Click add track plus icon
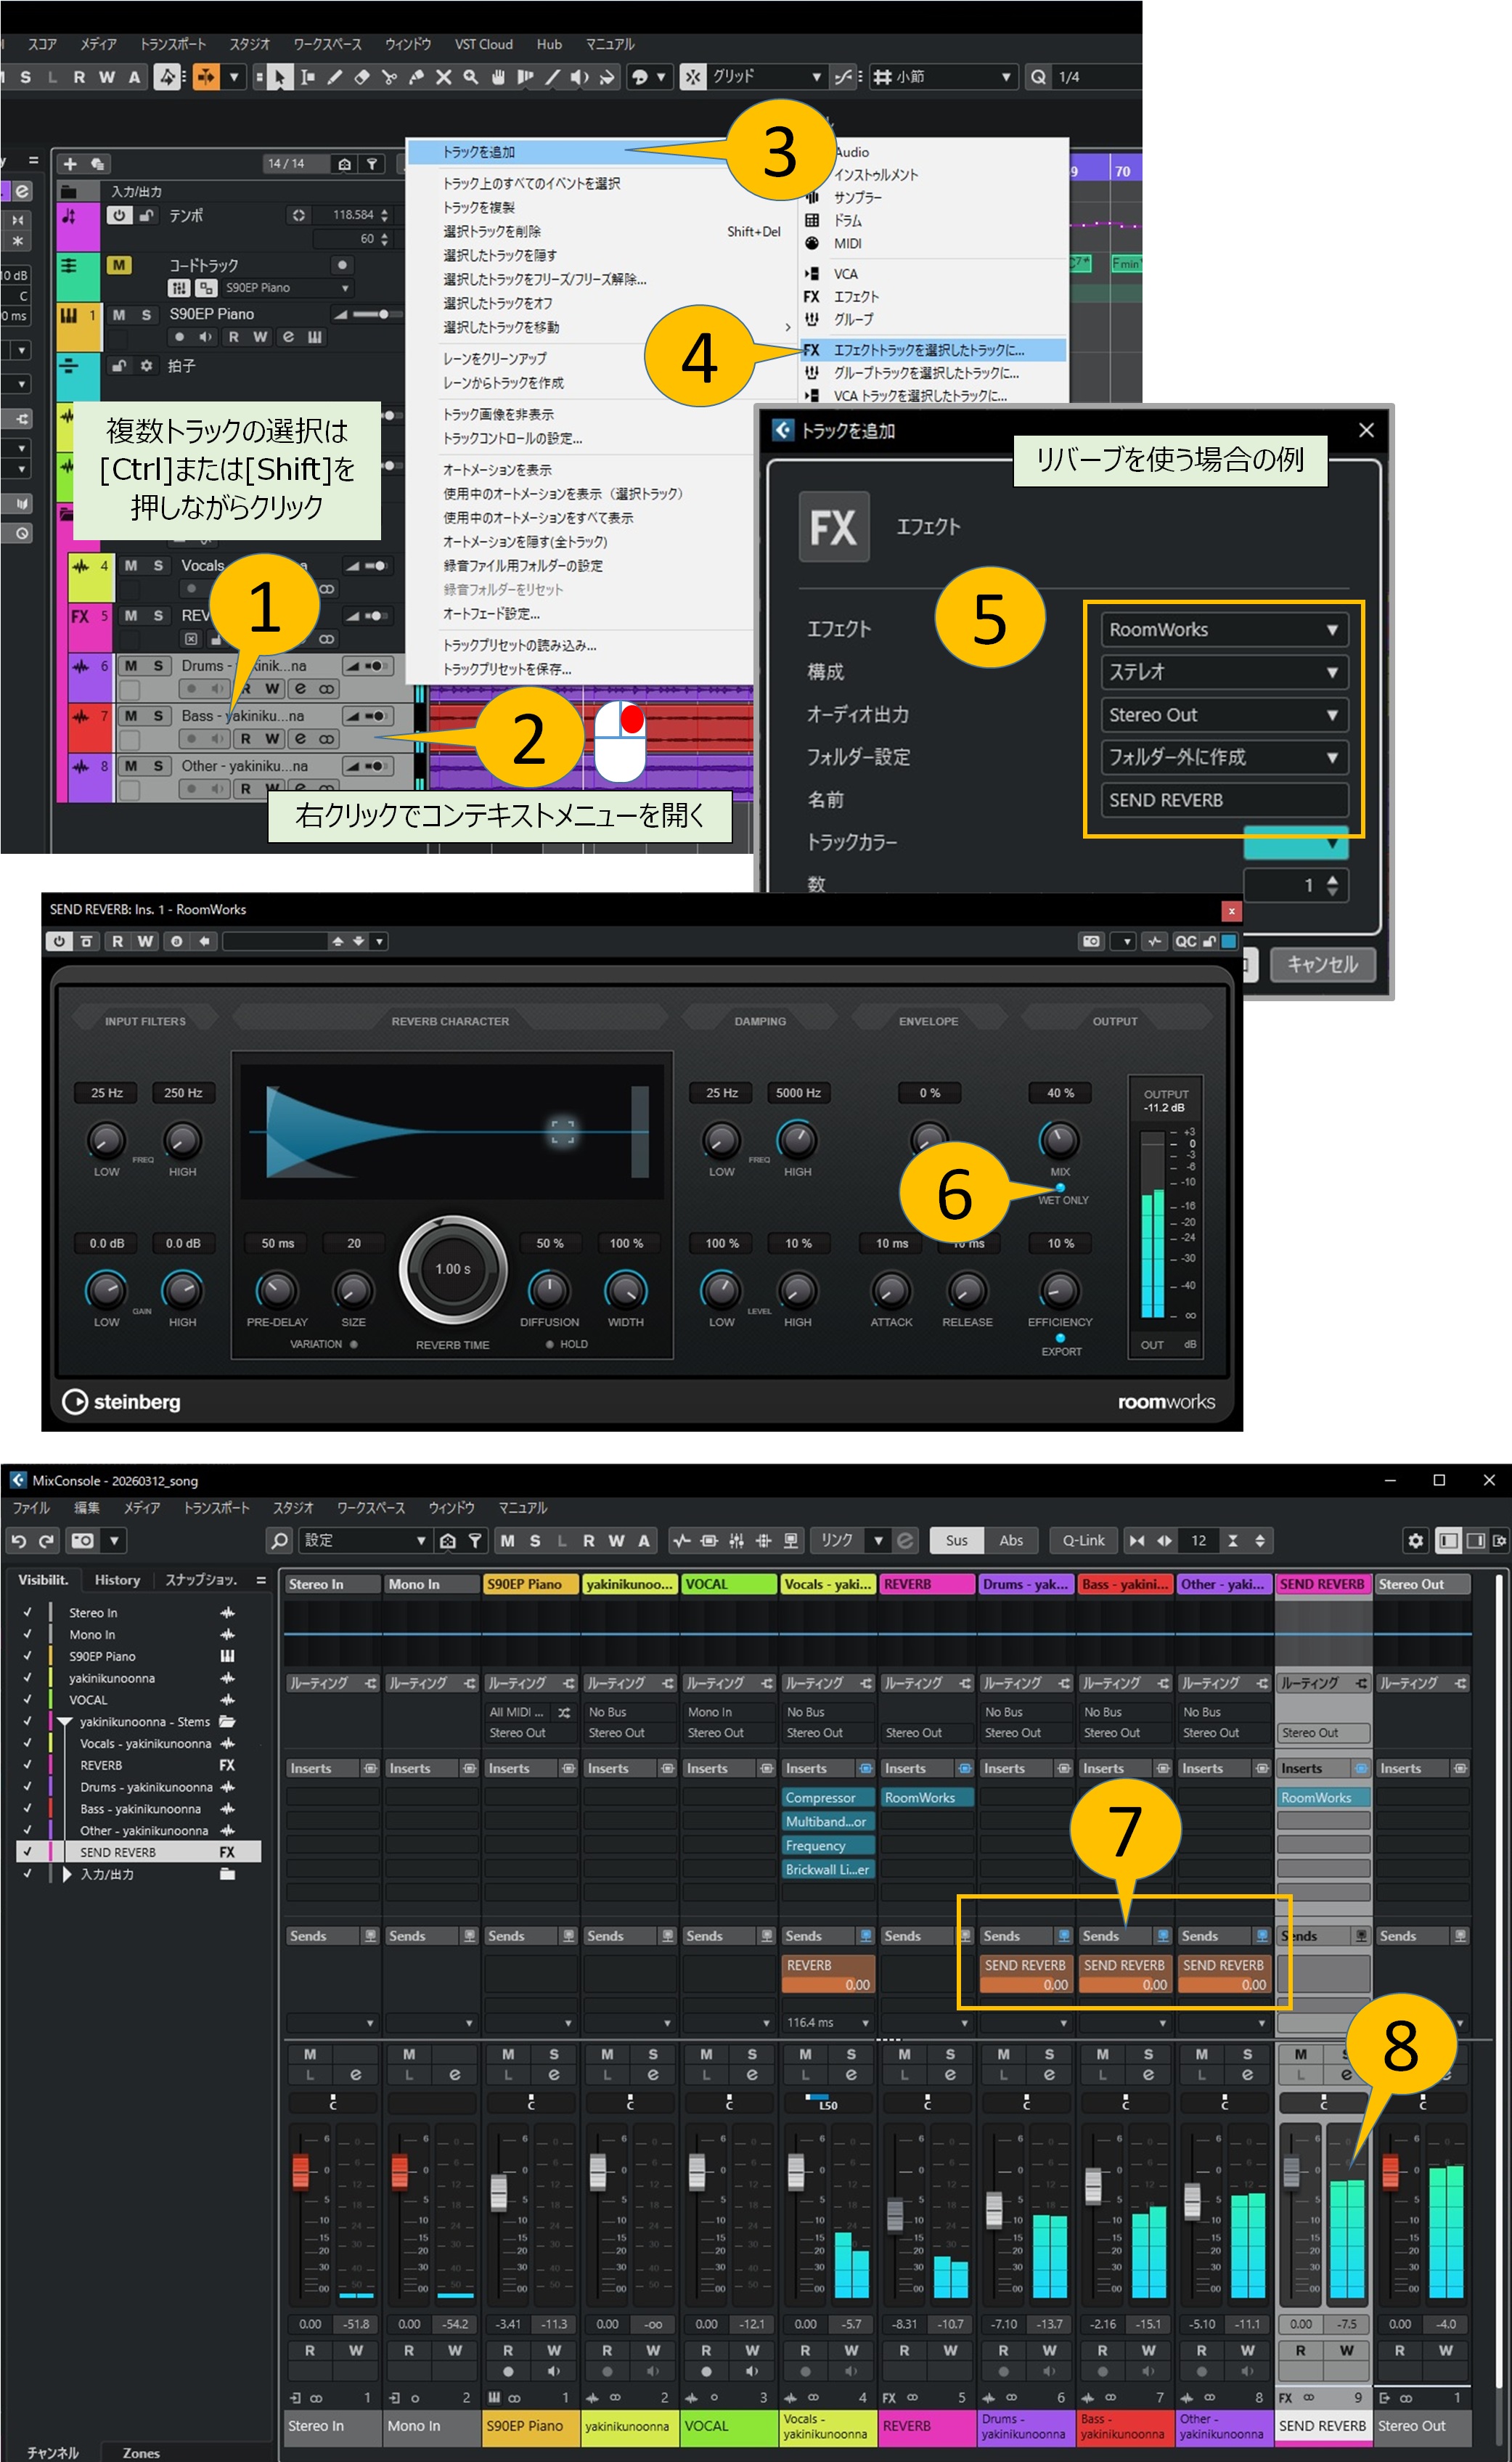1512x2462 pixels. (x=70, y=164)
